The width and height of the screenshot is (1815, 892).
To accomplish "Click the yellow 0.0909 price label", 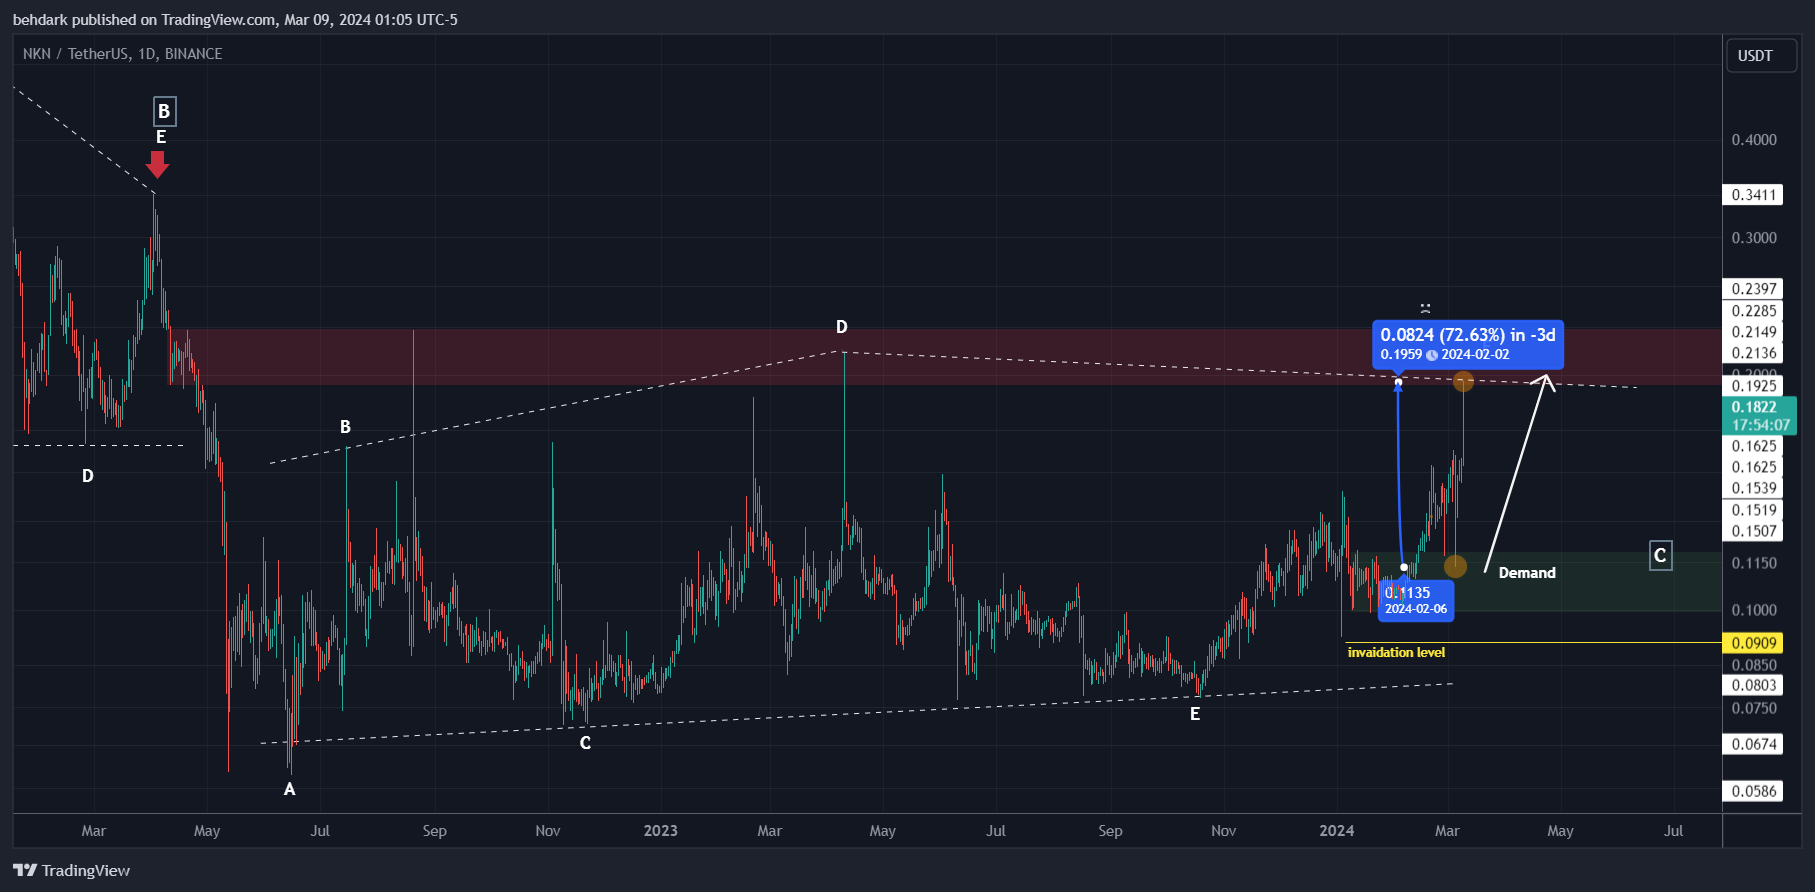I will coord(1754,643).
